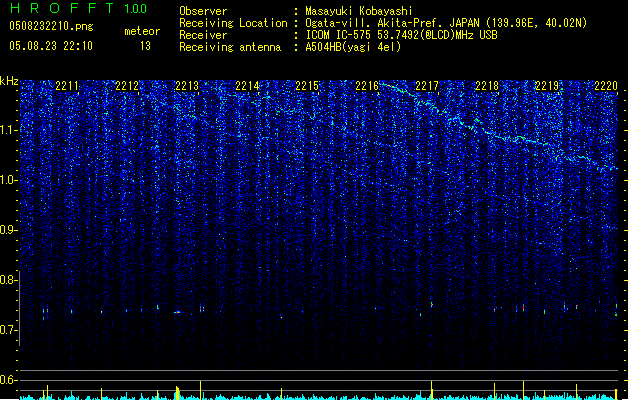This screenshot has width=629, height=400.
Task: Click the Observer label
Action: 203,11
